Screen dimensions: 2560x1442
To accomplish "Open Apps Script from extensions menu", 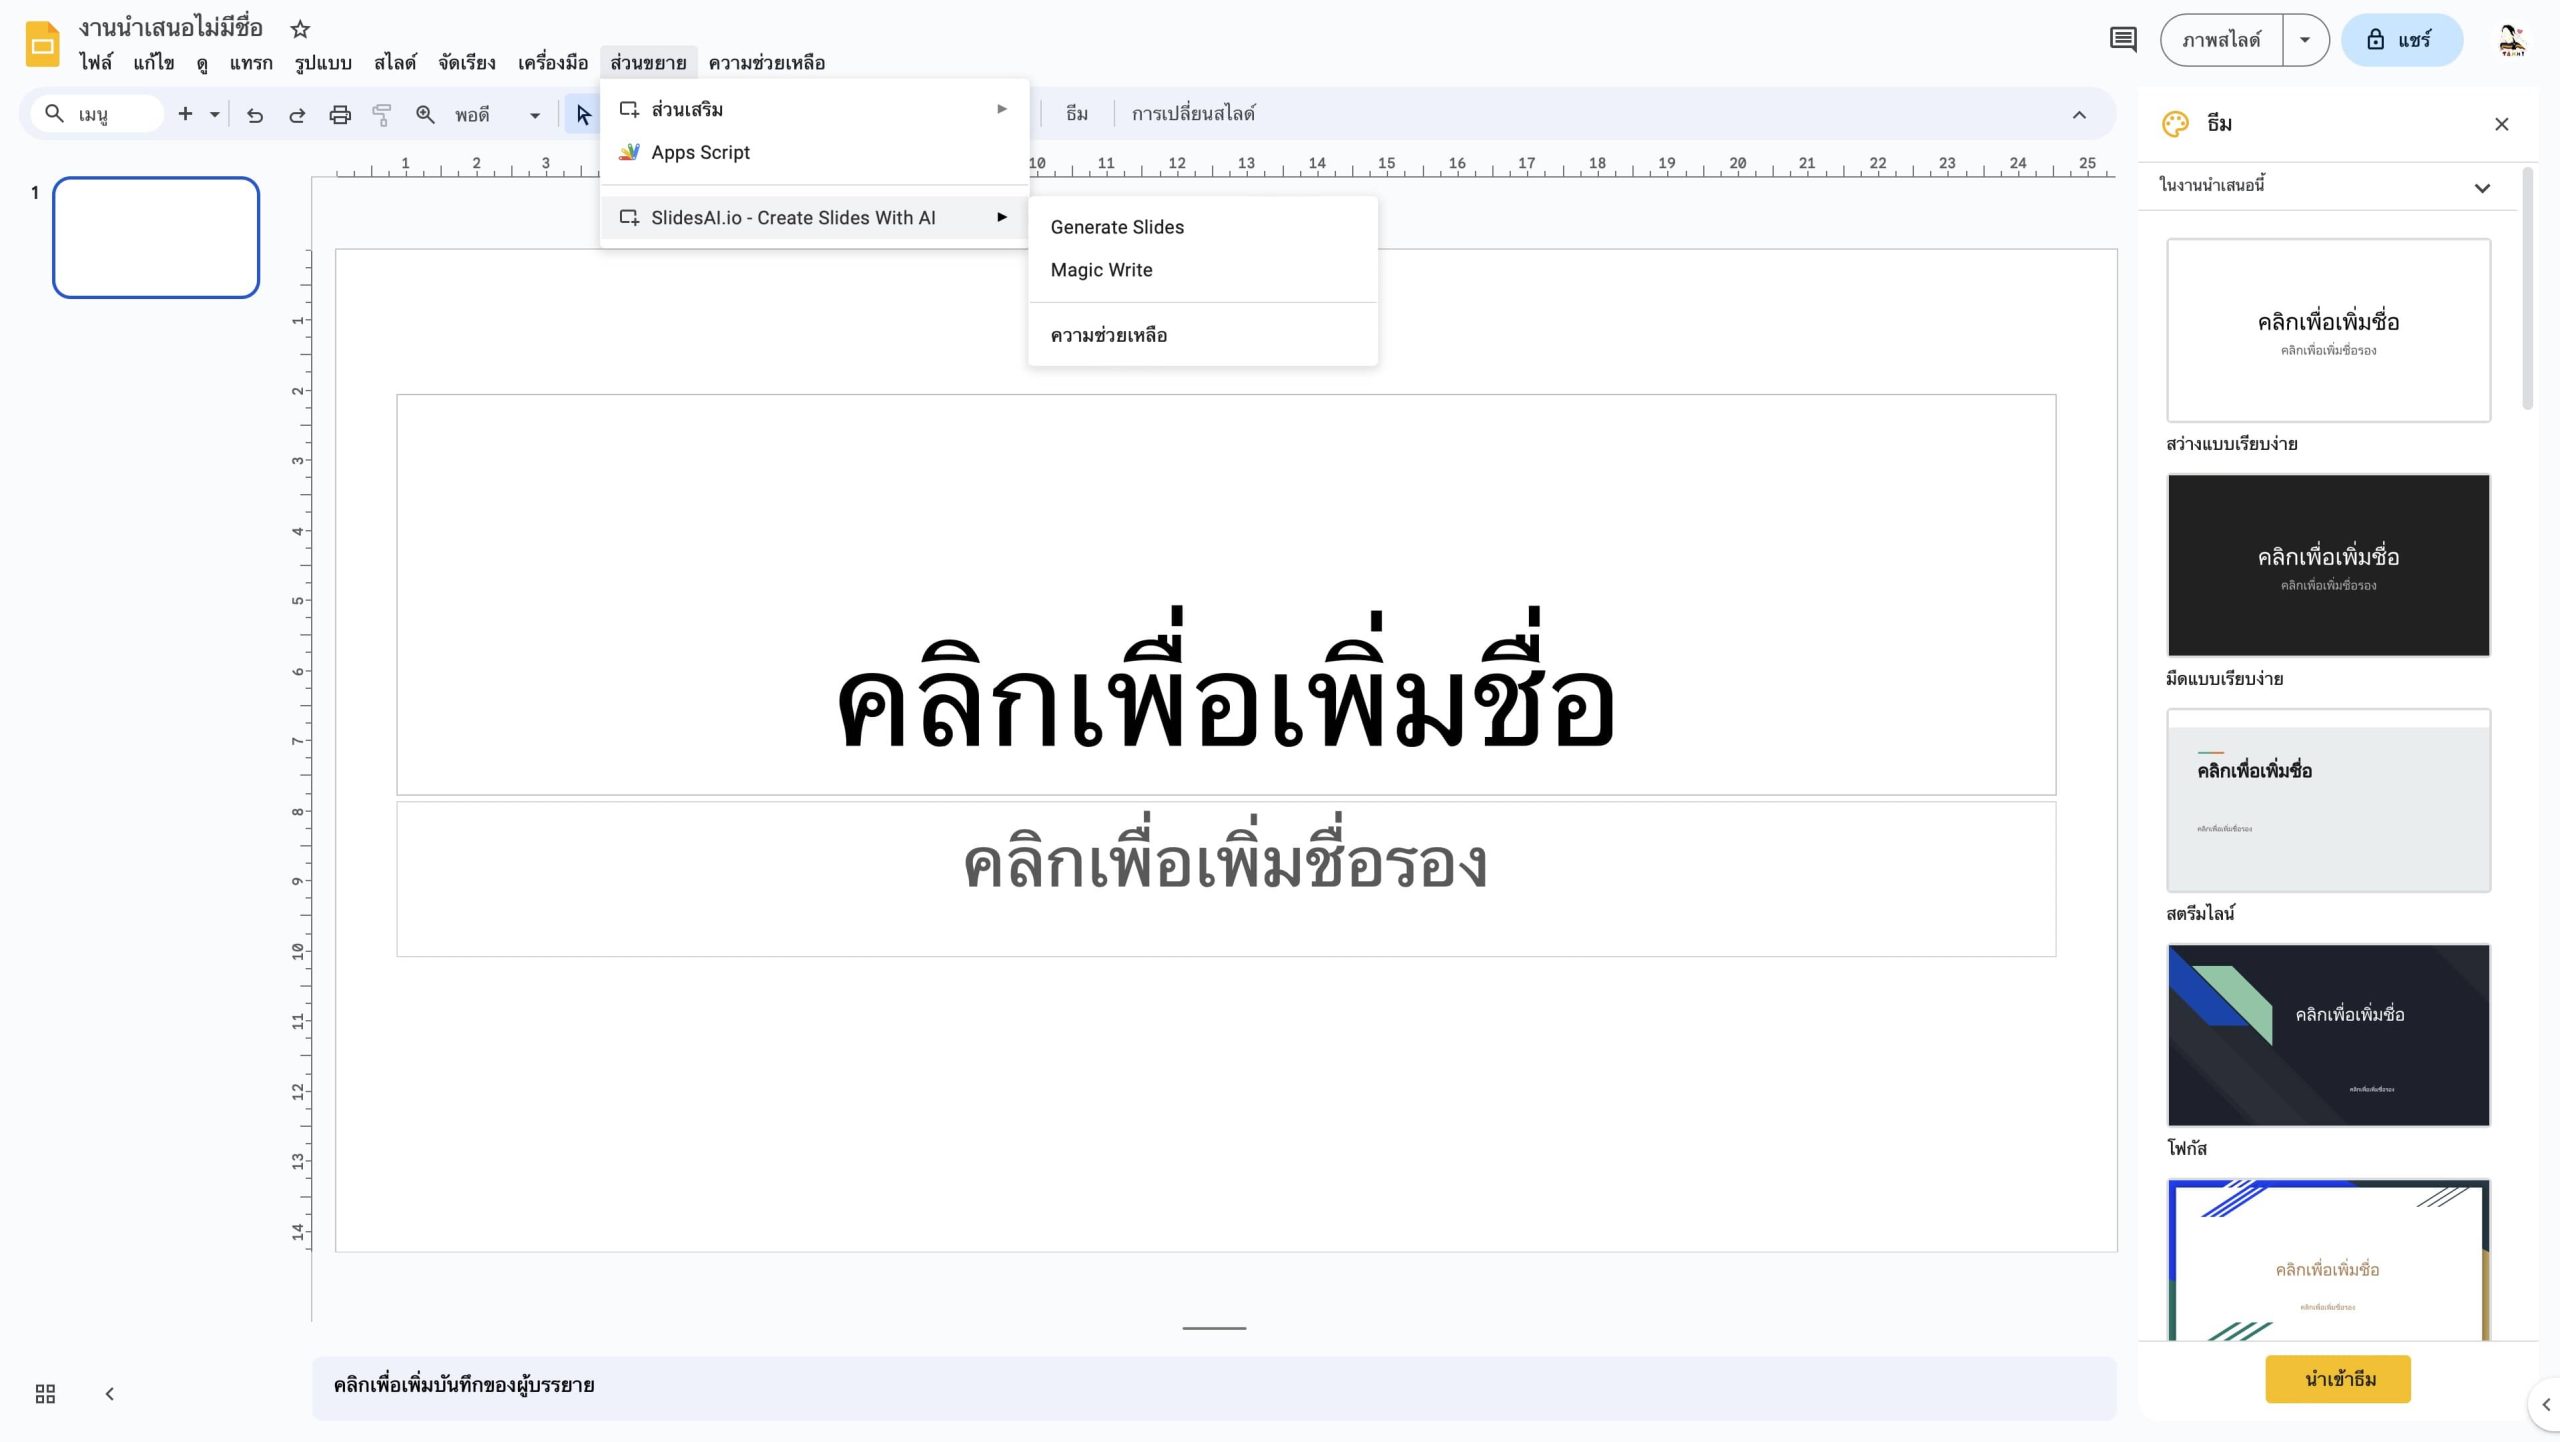I will (x=700, y=152).
